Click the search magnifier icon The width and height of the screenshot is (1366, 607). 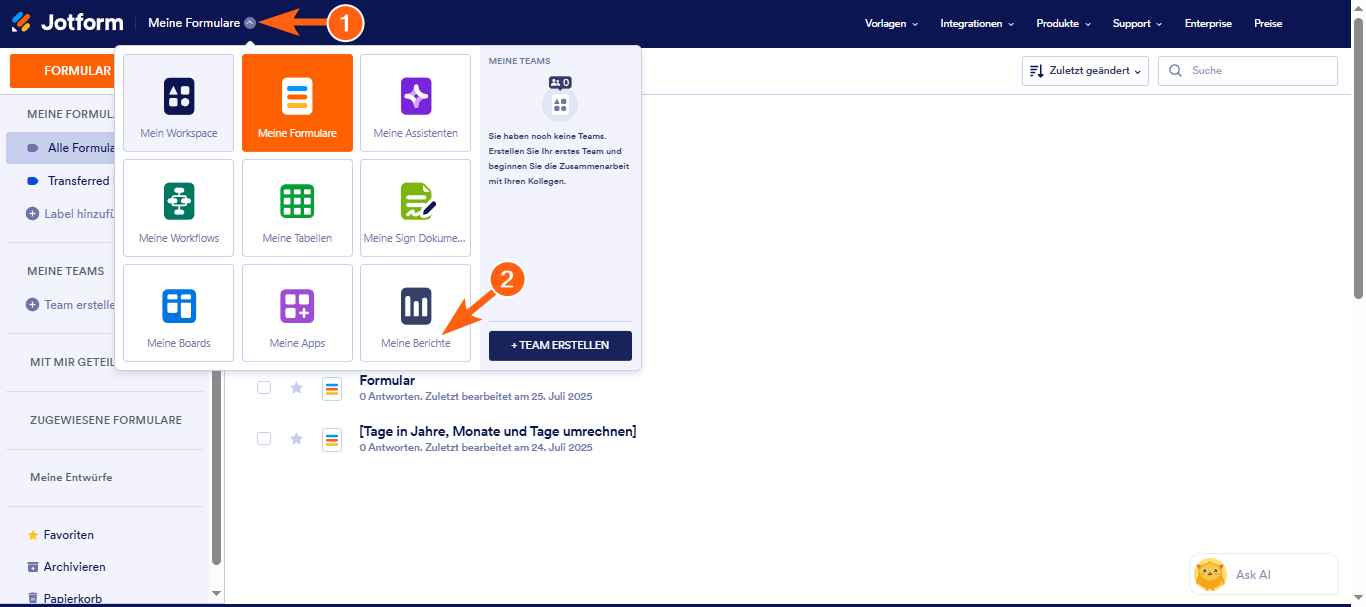(x=1175, y=71)
